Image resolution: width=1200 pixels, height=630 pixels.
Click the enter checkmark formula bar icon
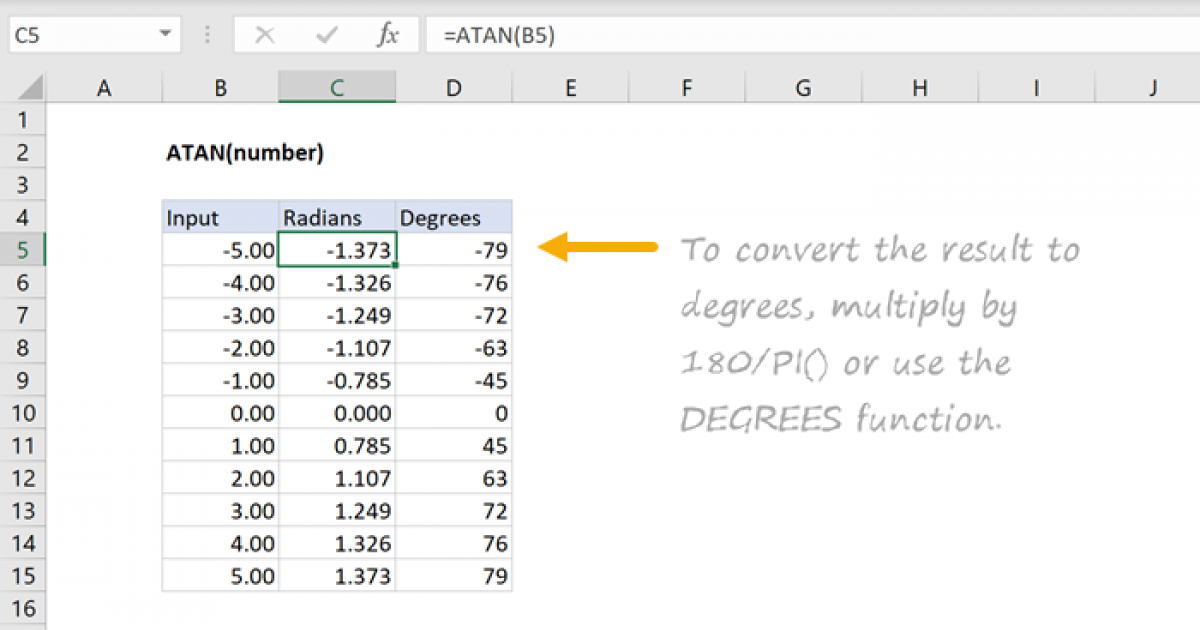(326, 36)
